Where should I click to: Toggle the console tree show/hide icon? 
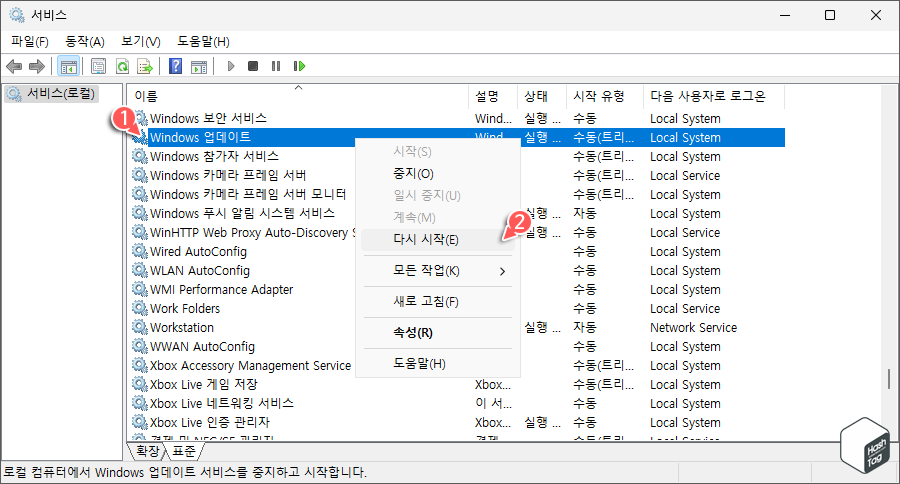click(69, 67)
